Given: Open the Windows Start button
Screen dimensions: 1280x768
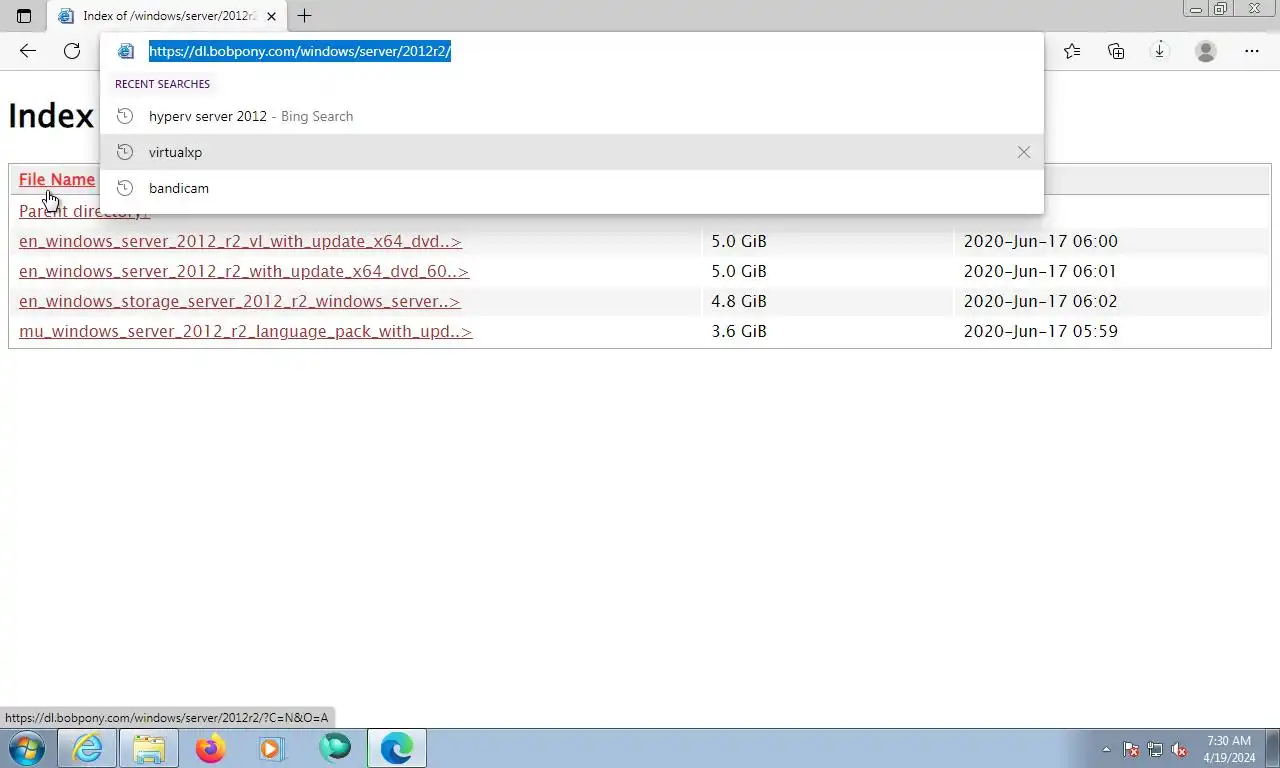Looking at the screenshot, I should [x=27, y=748].
